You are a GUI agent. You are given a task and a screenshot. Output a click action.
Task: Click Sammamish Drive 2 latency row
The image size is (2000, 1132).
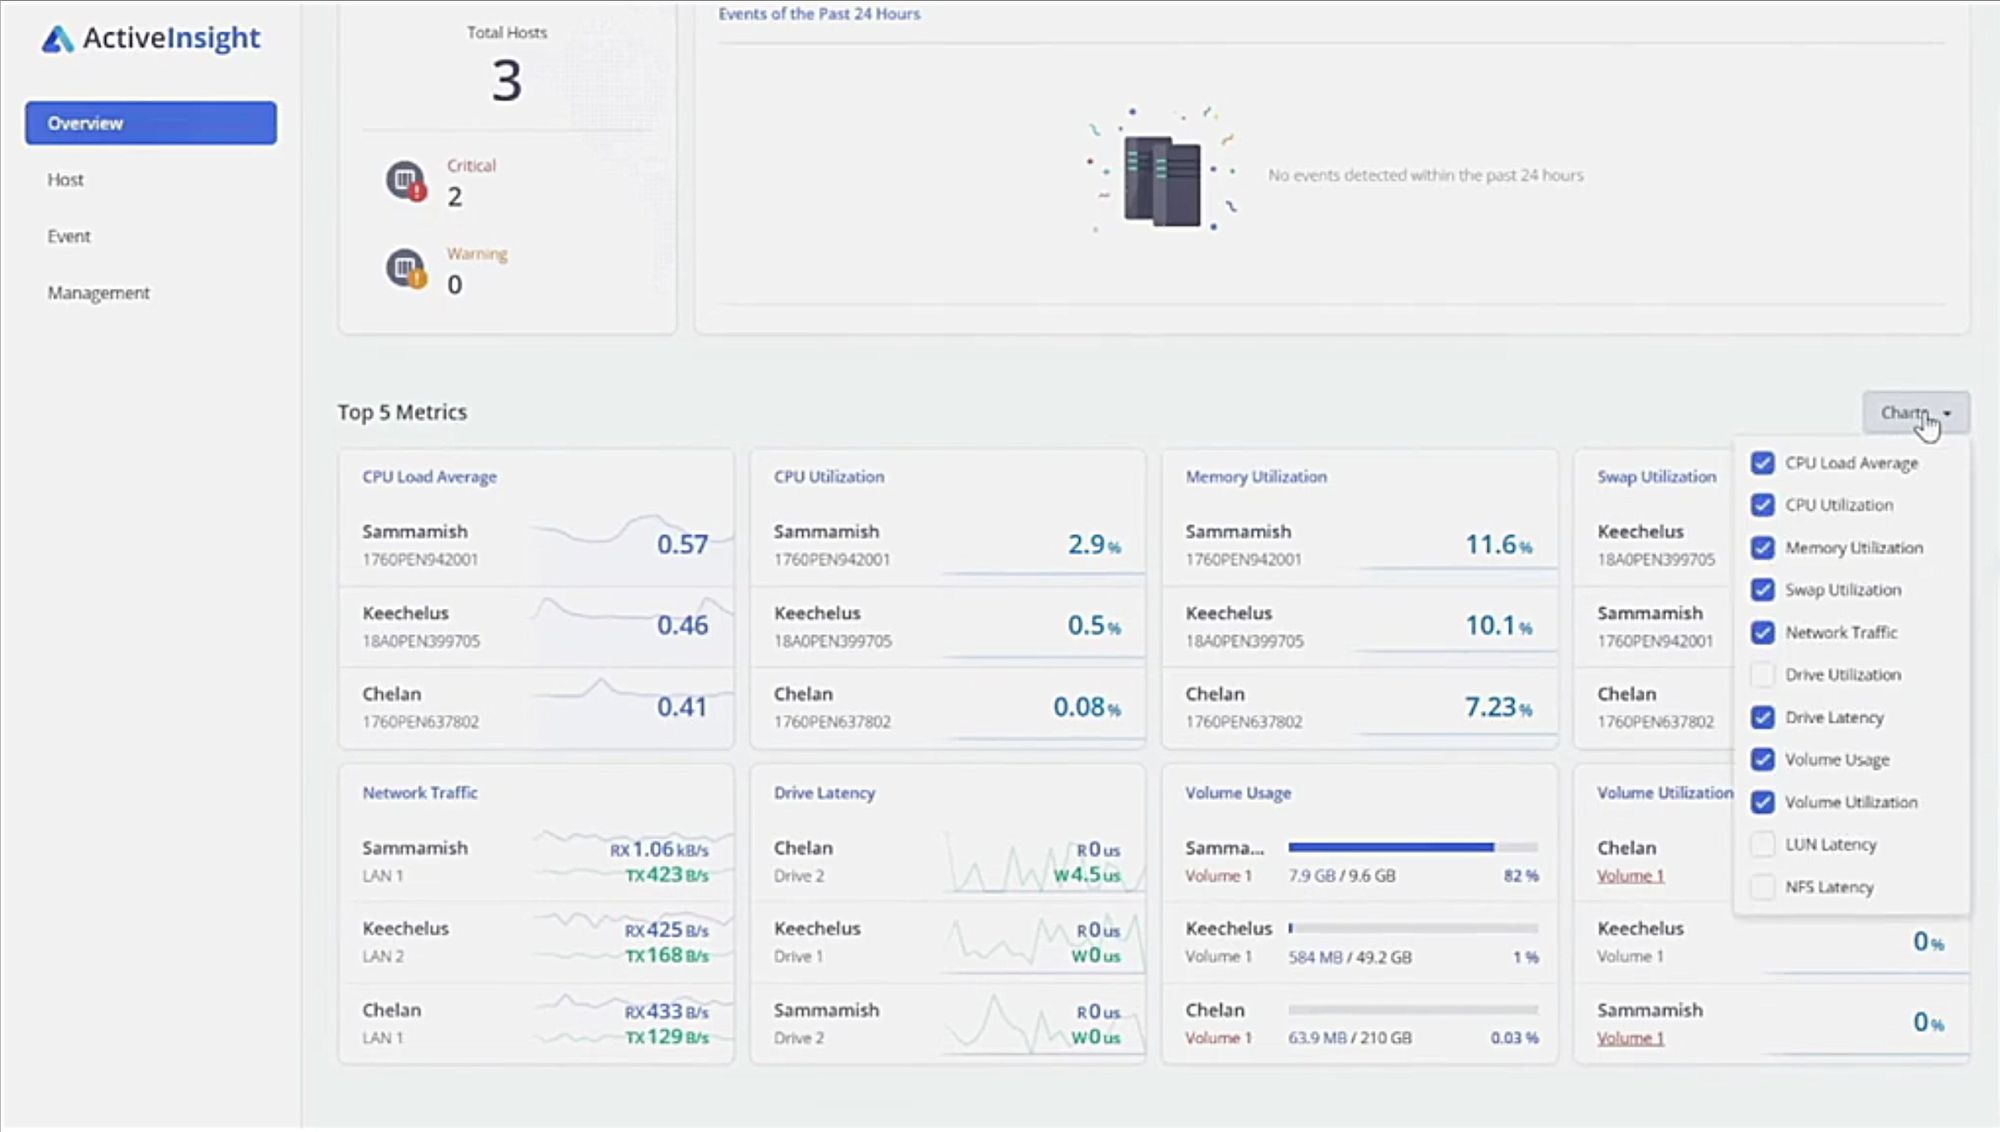coord(948,1024)
